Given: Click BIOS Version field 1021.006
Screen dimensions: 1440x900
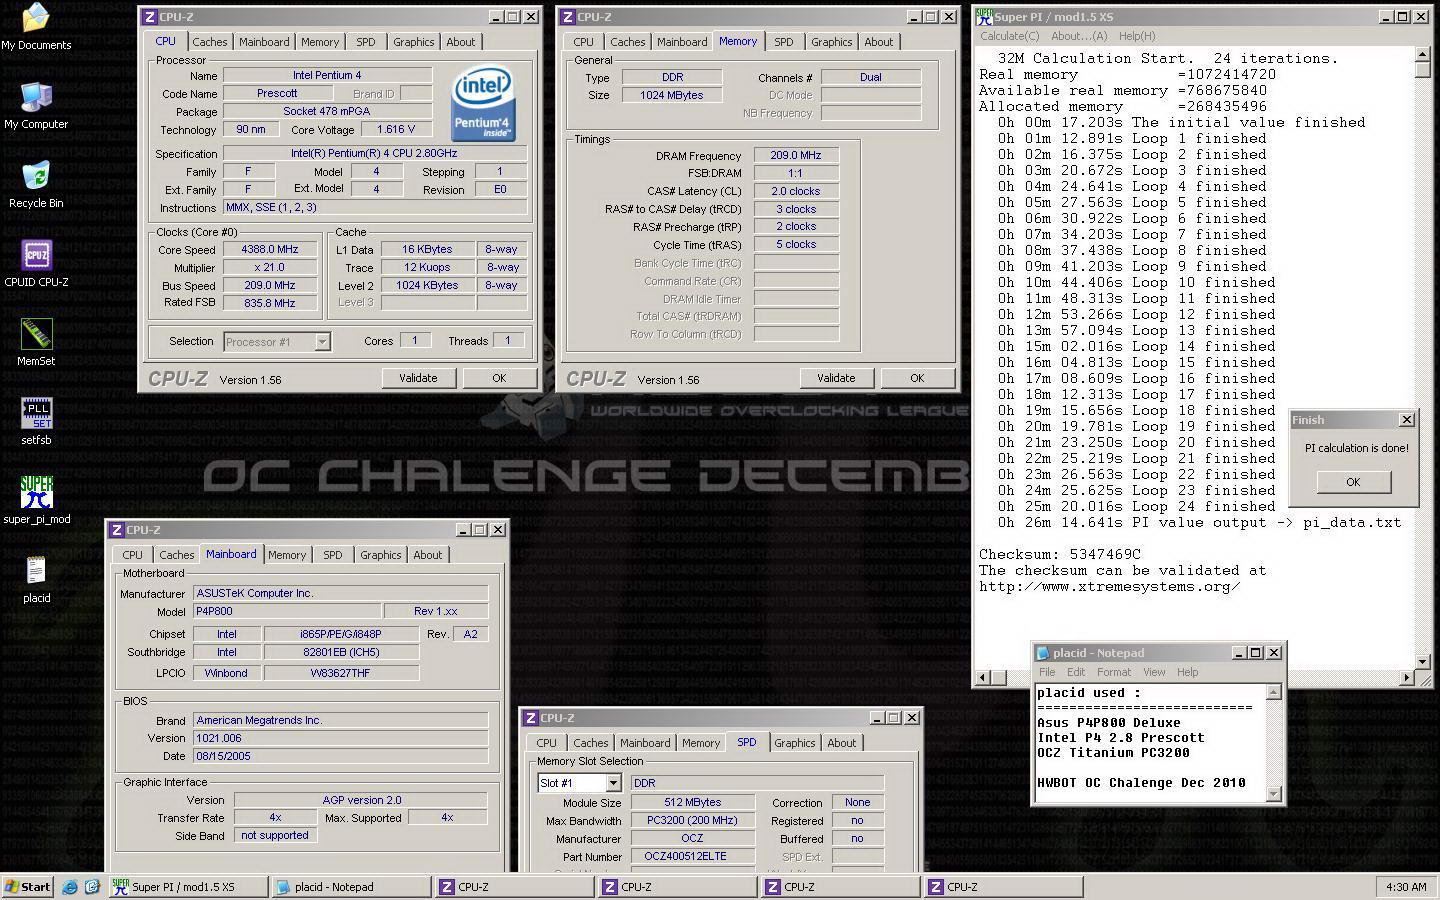Looking at the screenshot, I should [x=340, y=738].
